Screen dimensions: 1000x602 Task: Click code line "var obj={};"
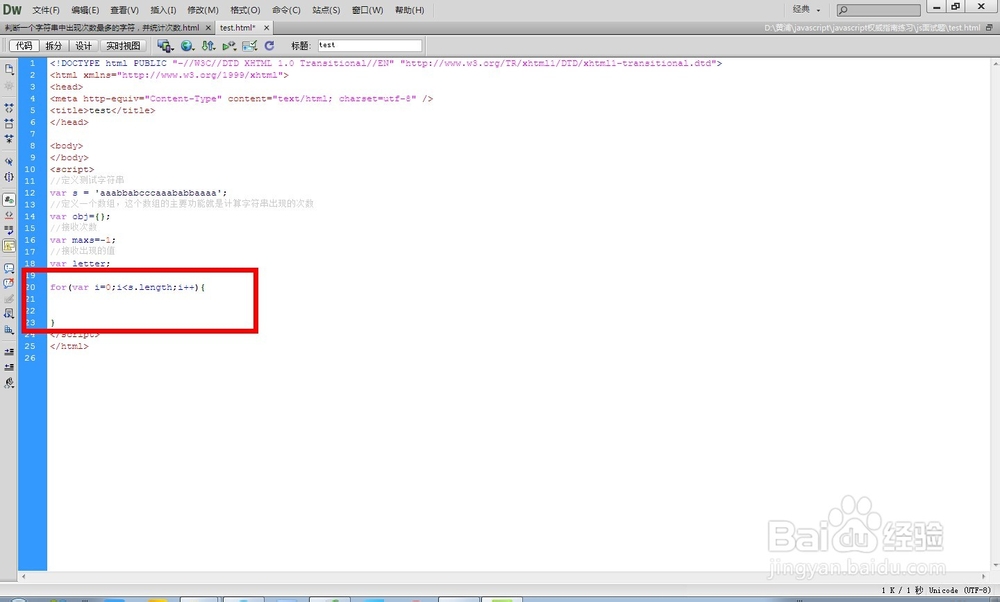point(80,217)
